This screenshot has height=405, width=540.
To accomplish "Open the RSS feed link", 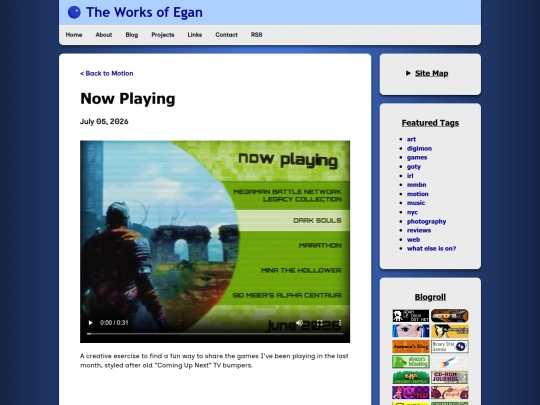I will tap(257, 35).
